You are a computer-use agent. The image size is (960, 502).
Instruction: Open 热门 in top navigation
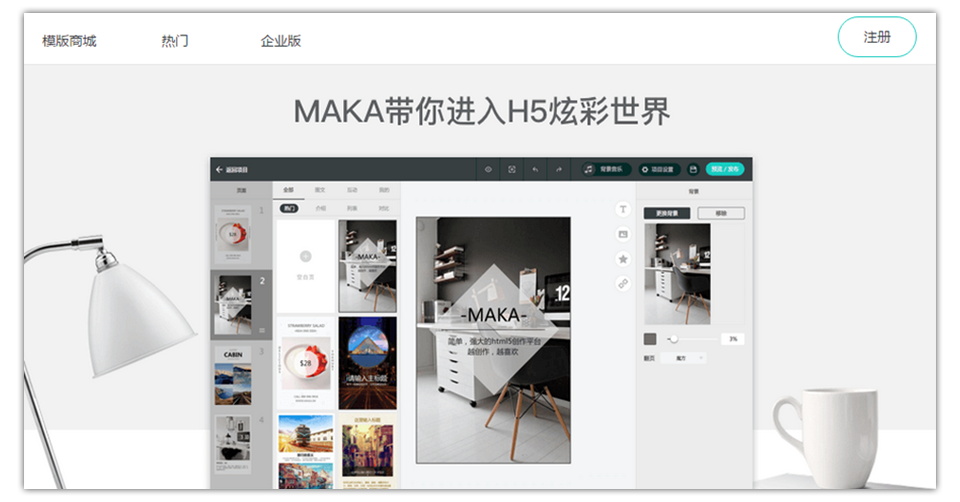coord(174,41)
